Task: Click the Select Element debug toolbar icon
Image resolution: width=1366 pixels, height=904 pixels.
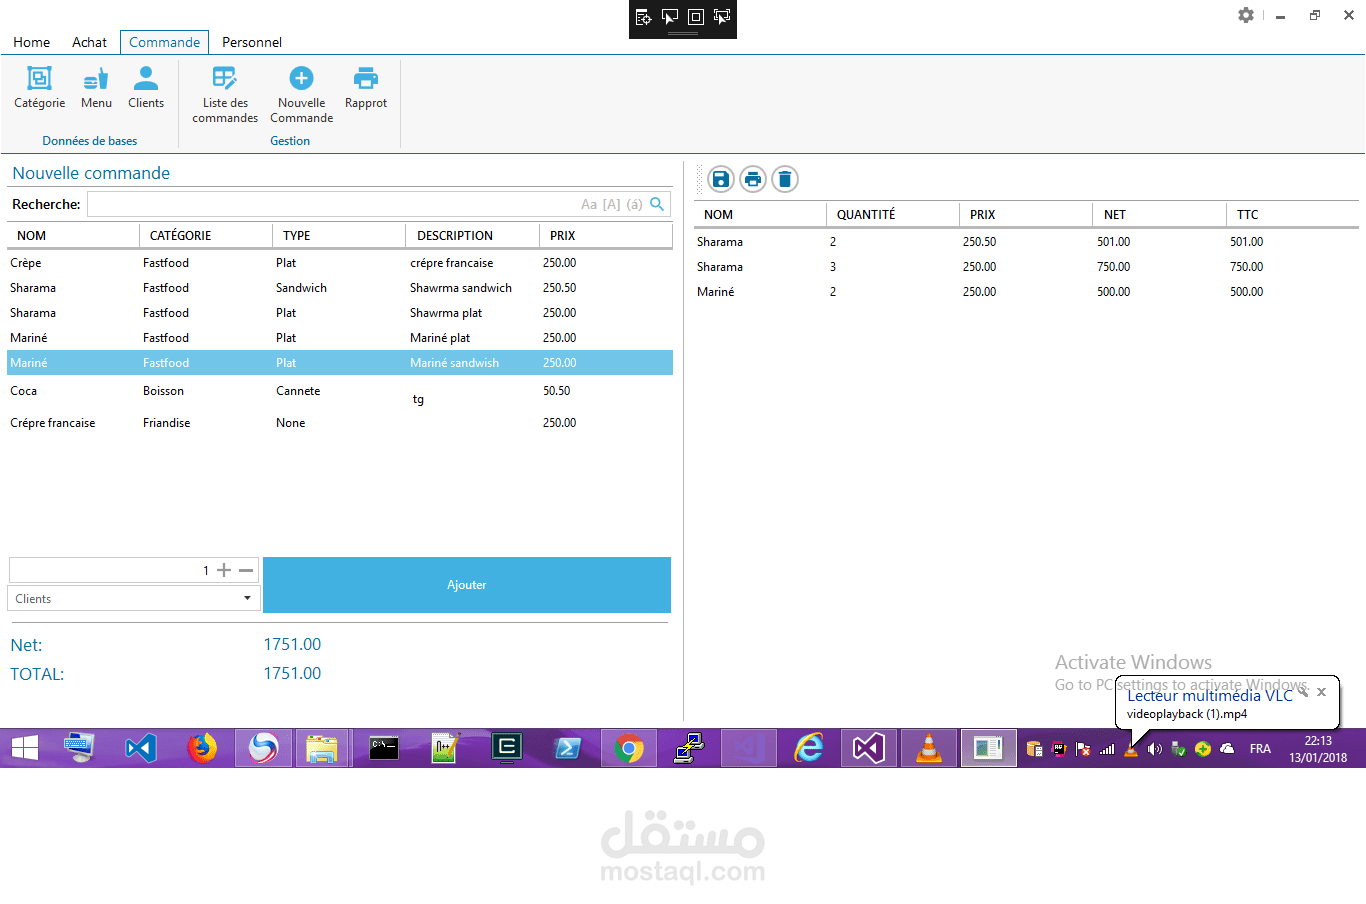Action: coord(670,16)
